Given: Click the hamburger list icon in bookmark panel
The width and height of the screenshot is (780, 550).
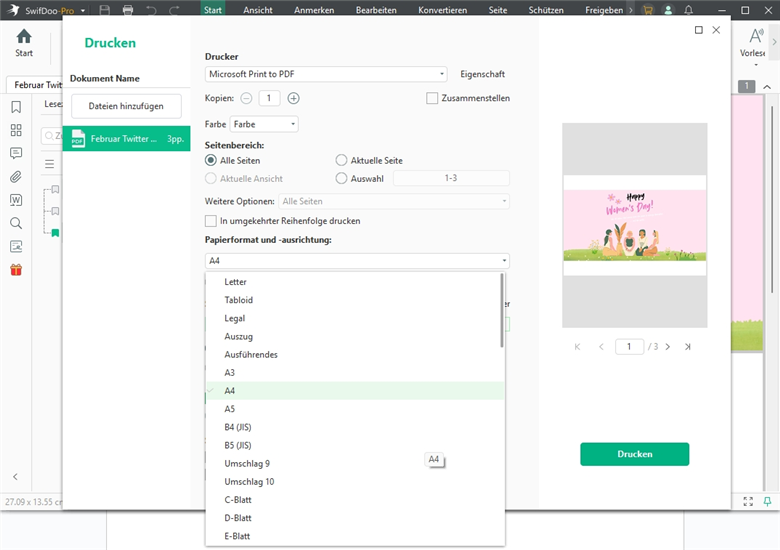Looking at the screenshot, I should [49, 164].
